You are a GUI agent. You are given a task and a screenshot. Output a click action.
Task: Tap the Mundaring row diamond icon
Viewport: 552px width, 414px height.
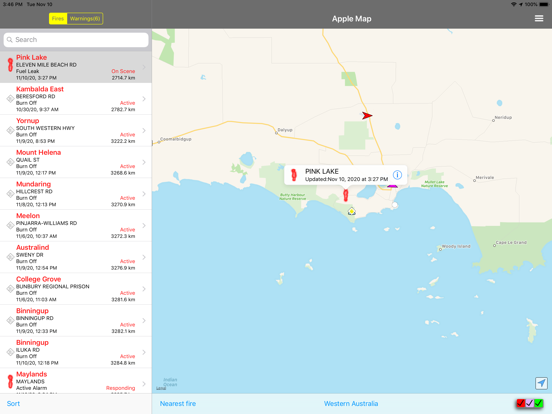point(10,194)
